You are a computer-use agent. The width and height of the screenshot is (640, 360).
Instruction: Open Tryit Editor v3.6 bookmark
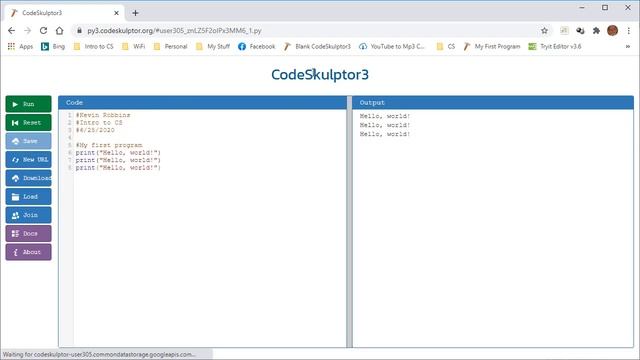(555, 47)
